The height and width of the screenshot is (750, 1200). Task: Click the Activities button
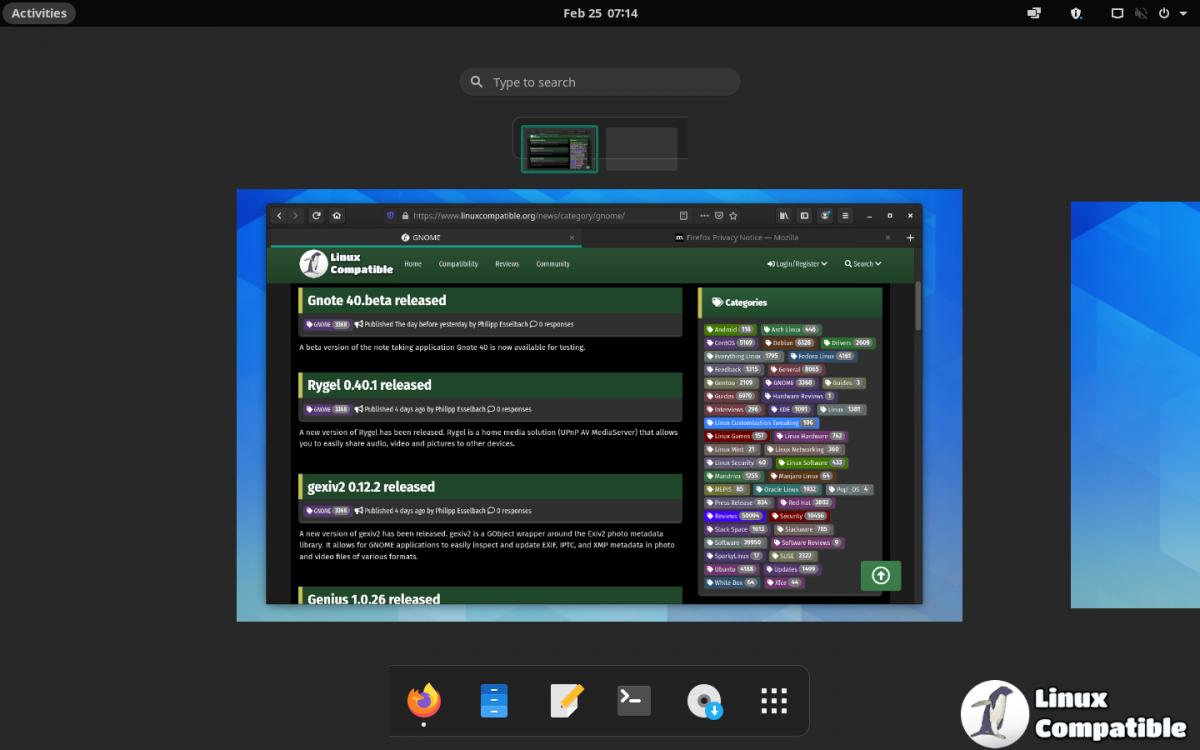[39, 13]
